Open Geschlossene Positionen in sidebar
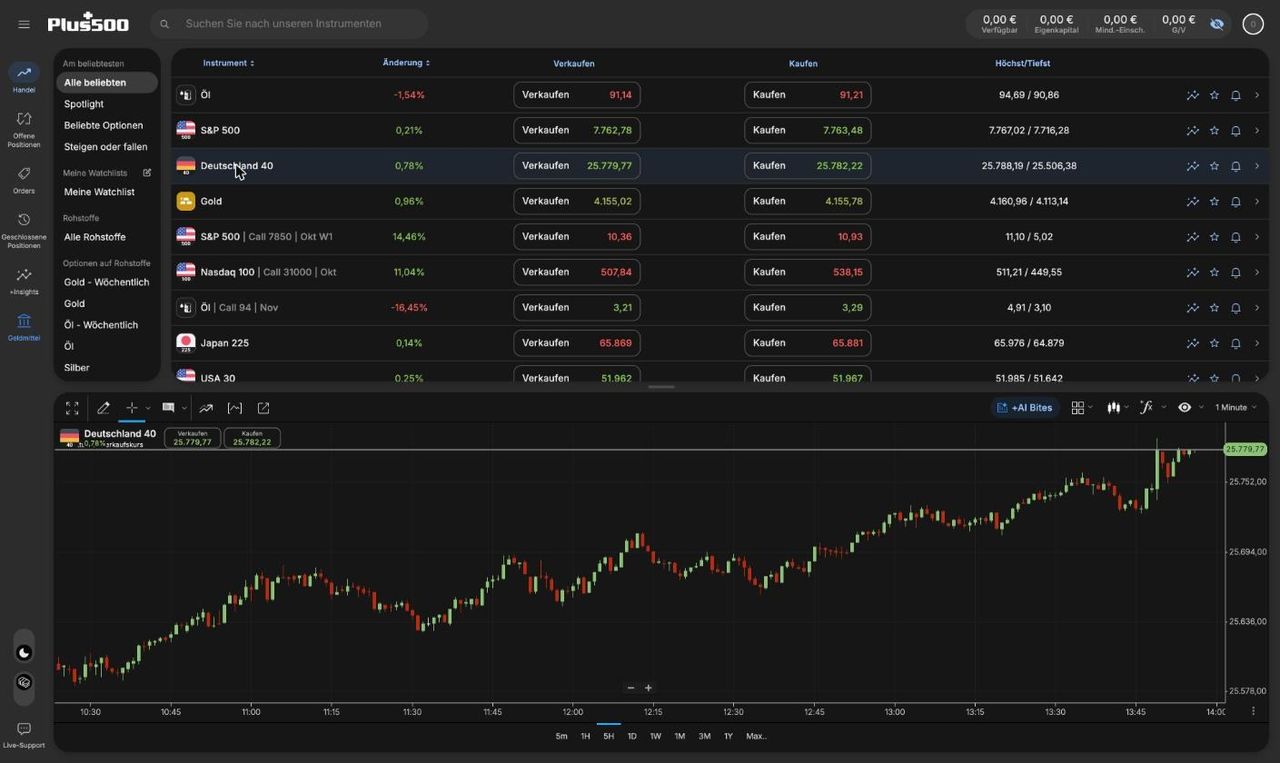The height and width of the screenshot is (763, 1280). click(24, 230)
